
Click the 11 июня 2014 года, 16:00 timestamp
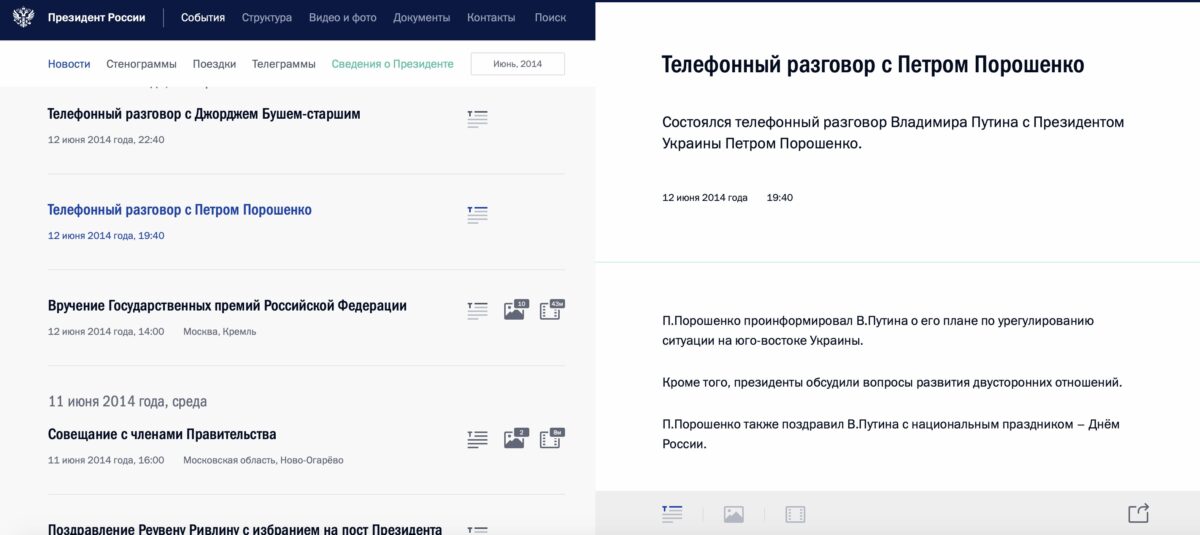[x=106, y=461]
